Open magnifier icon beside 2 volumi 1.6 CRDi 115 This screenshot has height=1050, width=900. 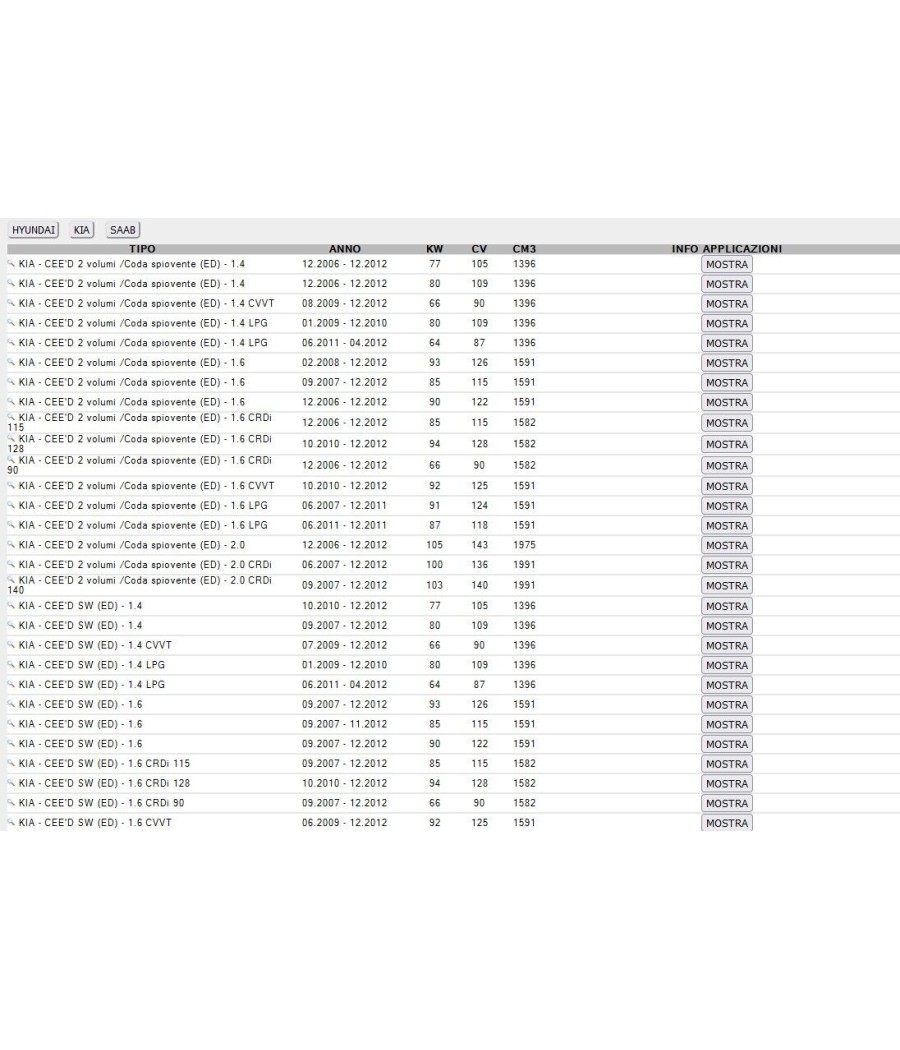11,417
